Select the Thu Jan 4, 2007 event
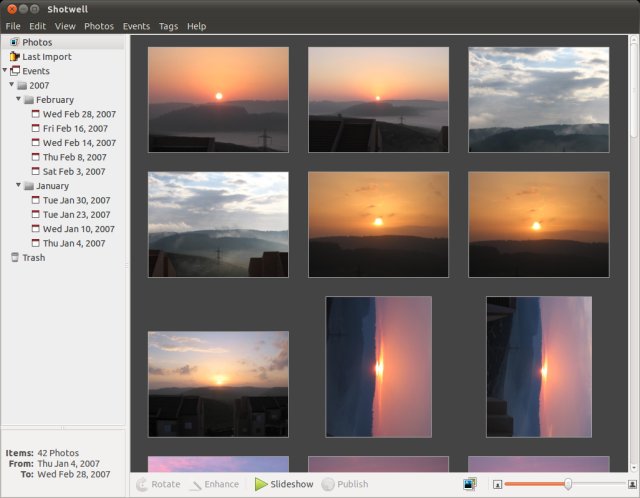This screenshot has height=498, width=640. (x=75, y=243)
